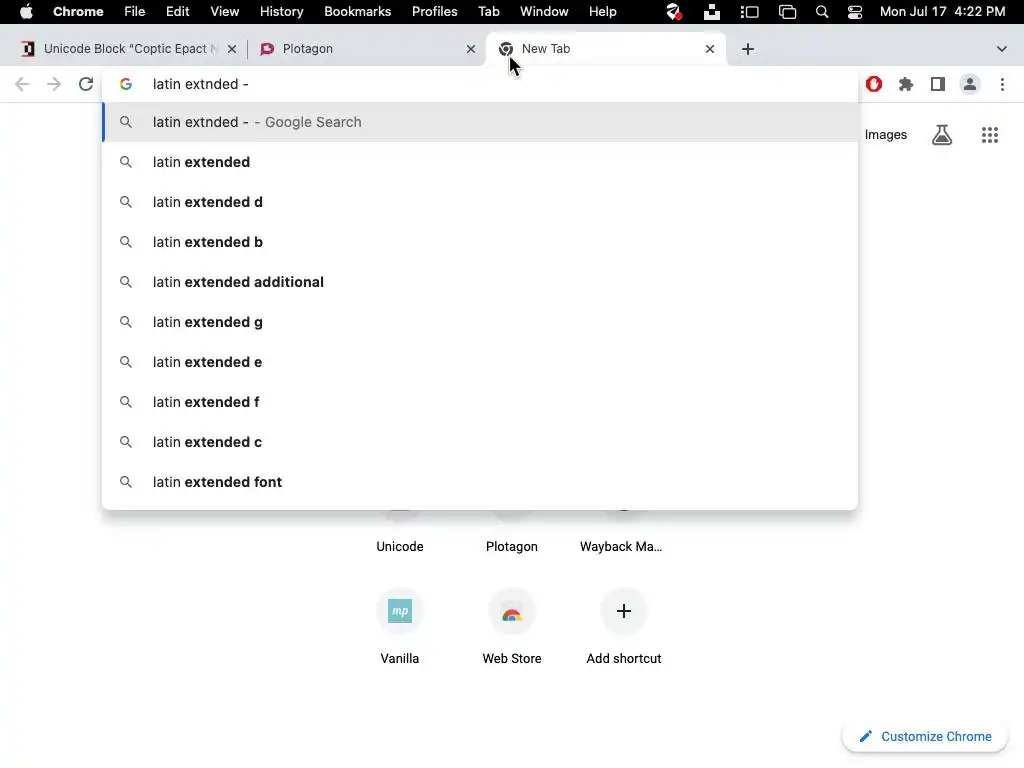Image resolution: width=1024 pixels, height=768 pixels.
Task: Click the Stage Manager menu bar icon
Action: (750, 12)
